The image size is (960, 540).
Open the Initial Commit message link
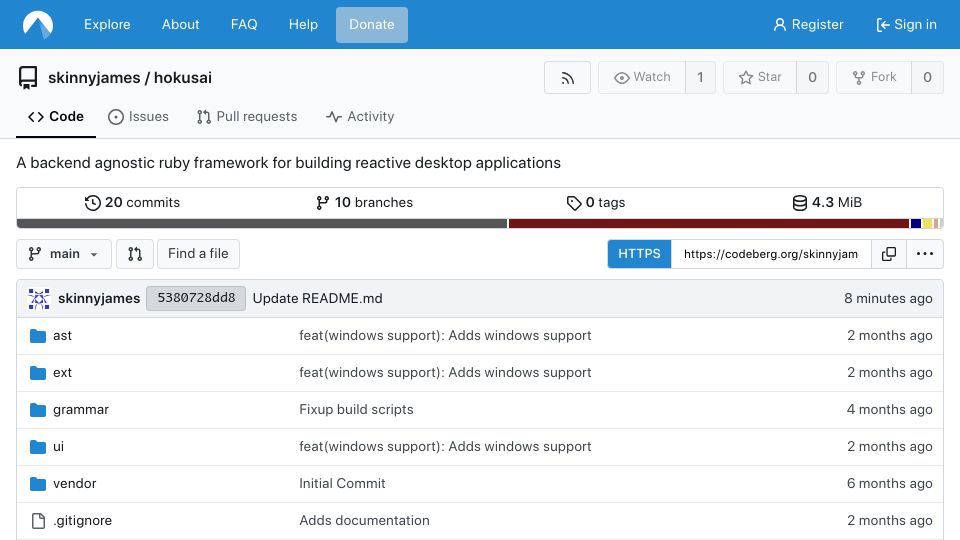coord(342,484)
